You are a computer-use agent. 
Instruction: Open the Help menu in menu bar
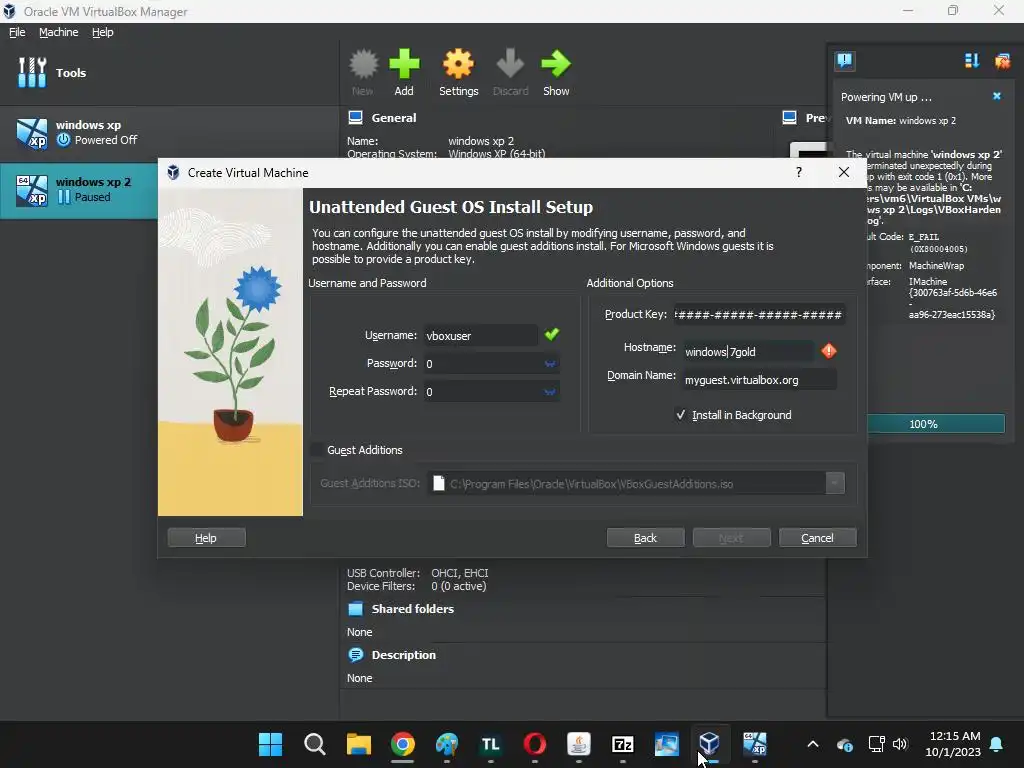pyautogui.click(x=103, y=32)
